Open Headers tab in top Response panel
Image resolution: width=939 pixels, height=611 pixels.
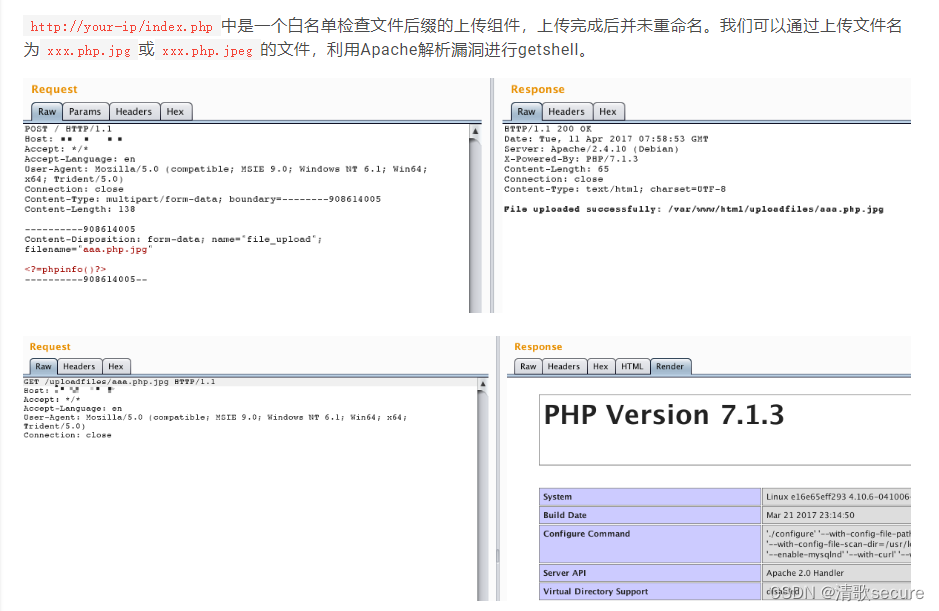(x=567, y=111)
